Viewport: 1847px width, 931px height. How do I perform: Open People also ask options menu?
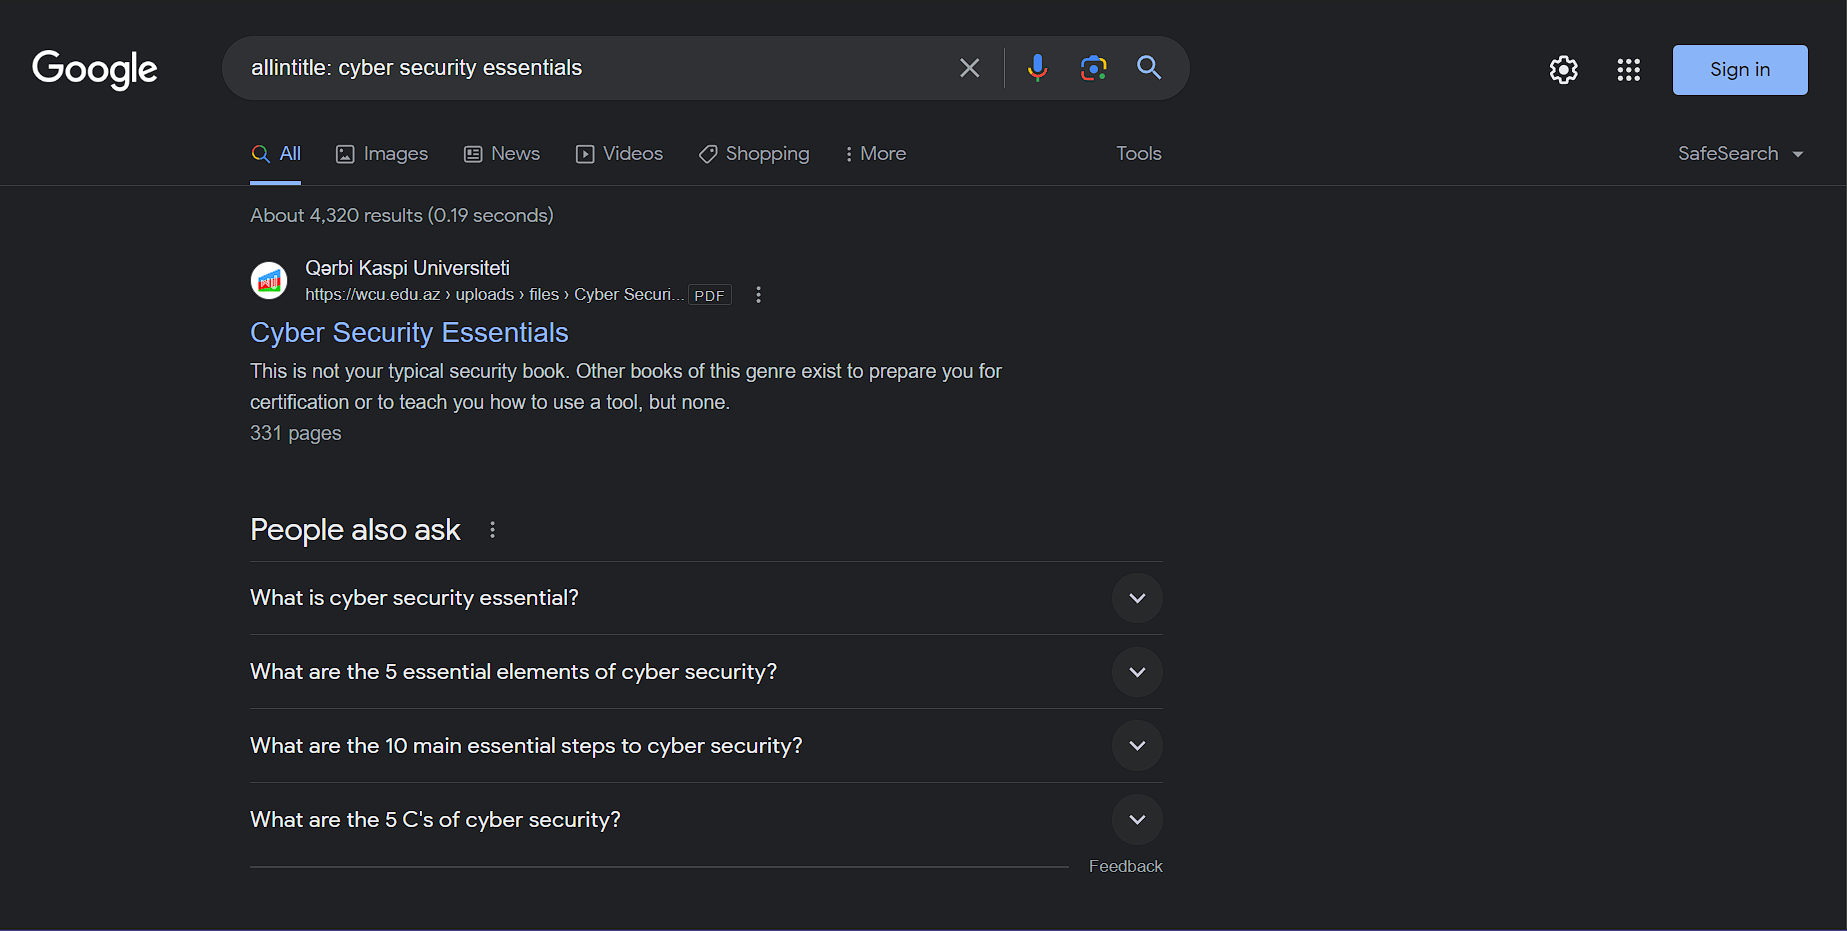tap(492, 530)
